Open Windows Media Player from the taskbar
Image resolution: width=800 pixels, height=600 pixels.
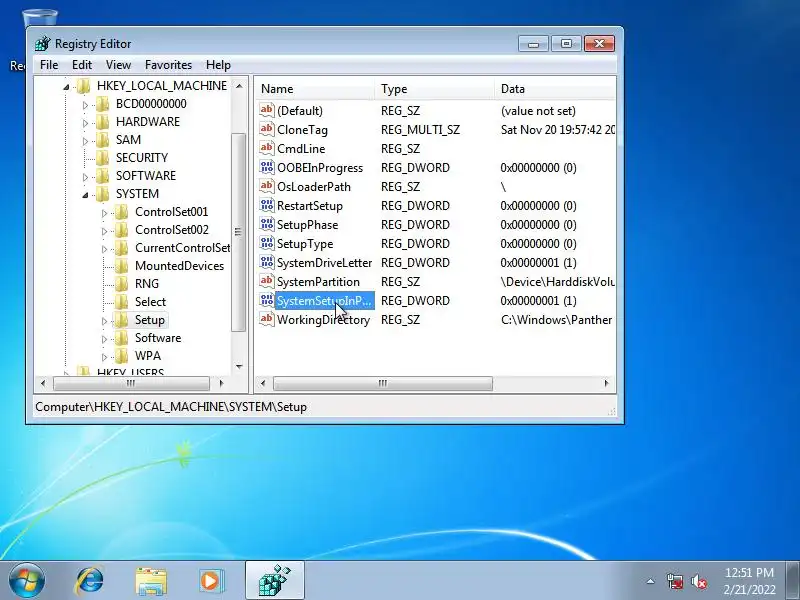click(x=211, y=581)
